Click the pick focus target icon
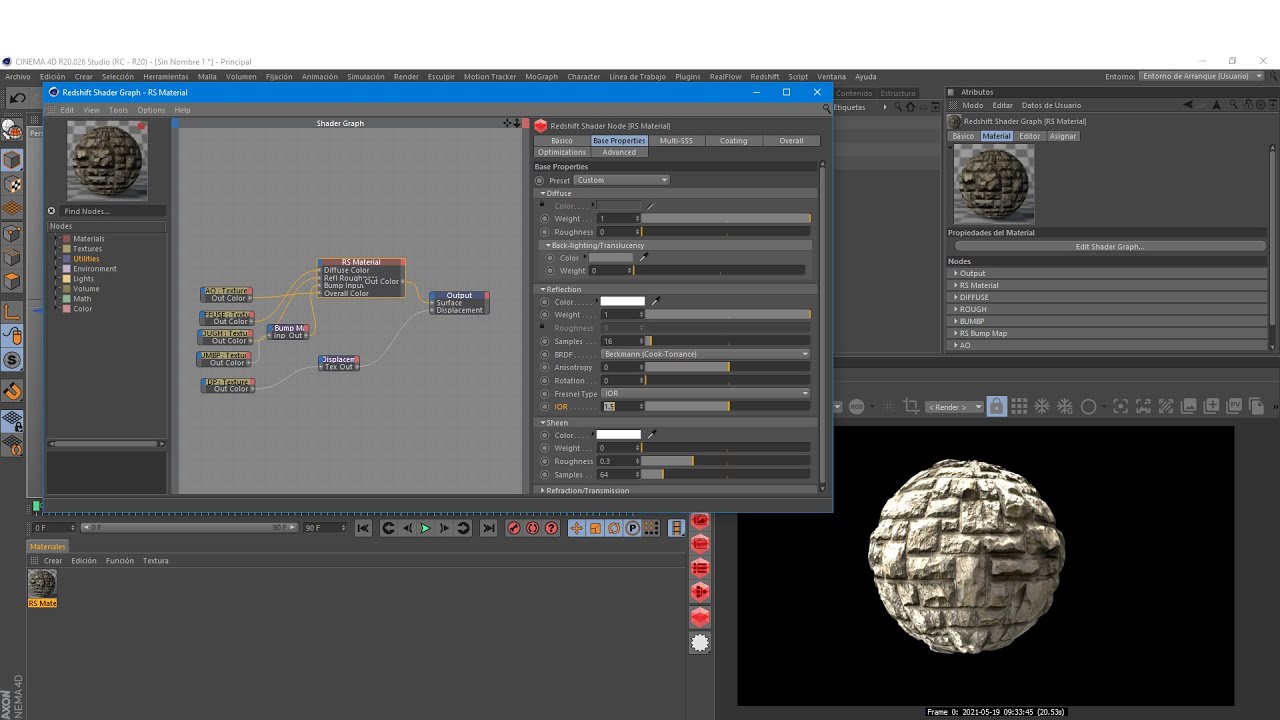The height and width of the screenshot is (720, 1280). coord(1121,406)
